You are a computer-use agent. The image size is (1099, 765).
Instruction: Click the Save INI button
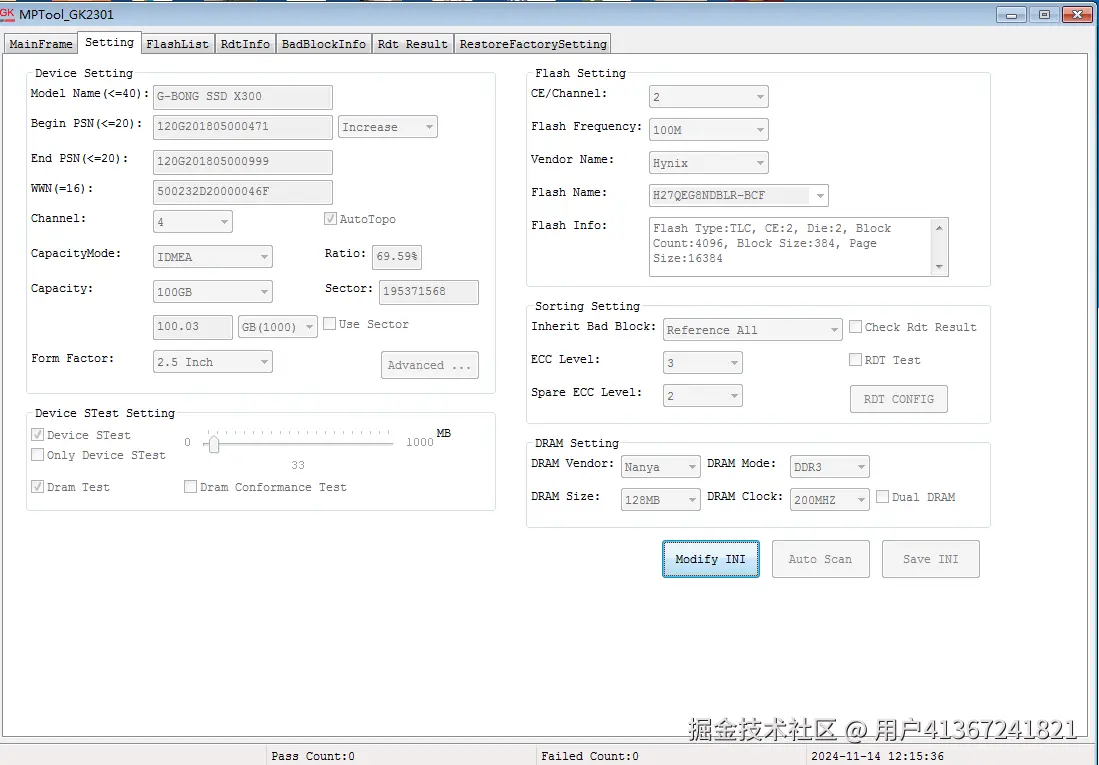pos(931,559)
